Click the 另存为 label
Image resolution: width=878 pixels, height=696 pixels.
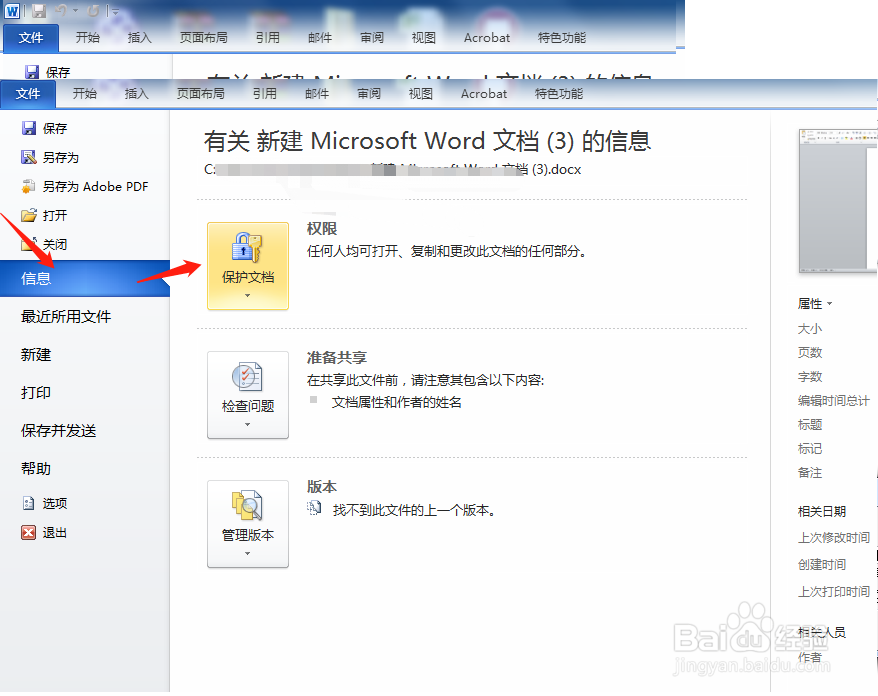point(61,157)
